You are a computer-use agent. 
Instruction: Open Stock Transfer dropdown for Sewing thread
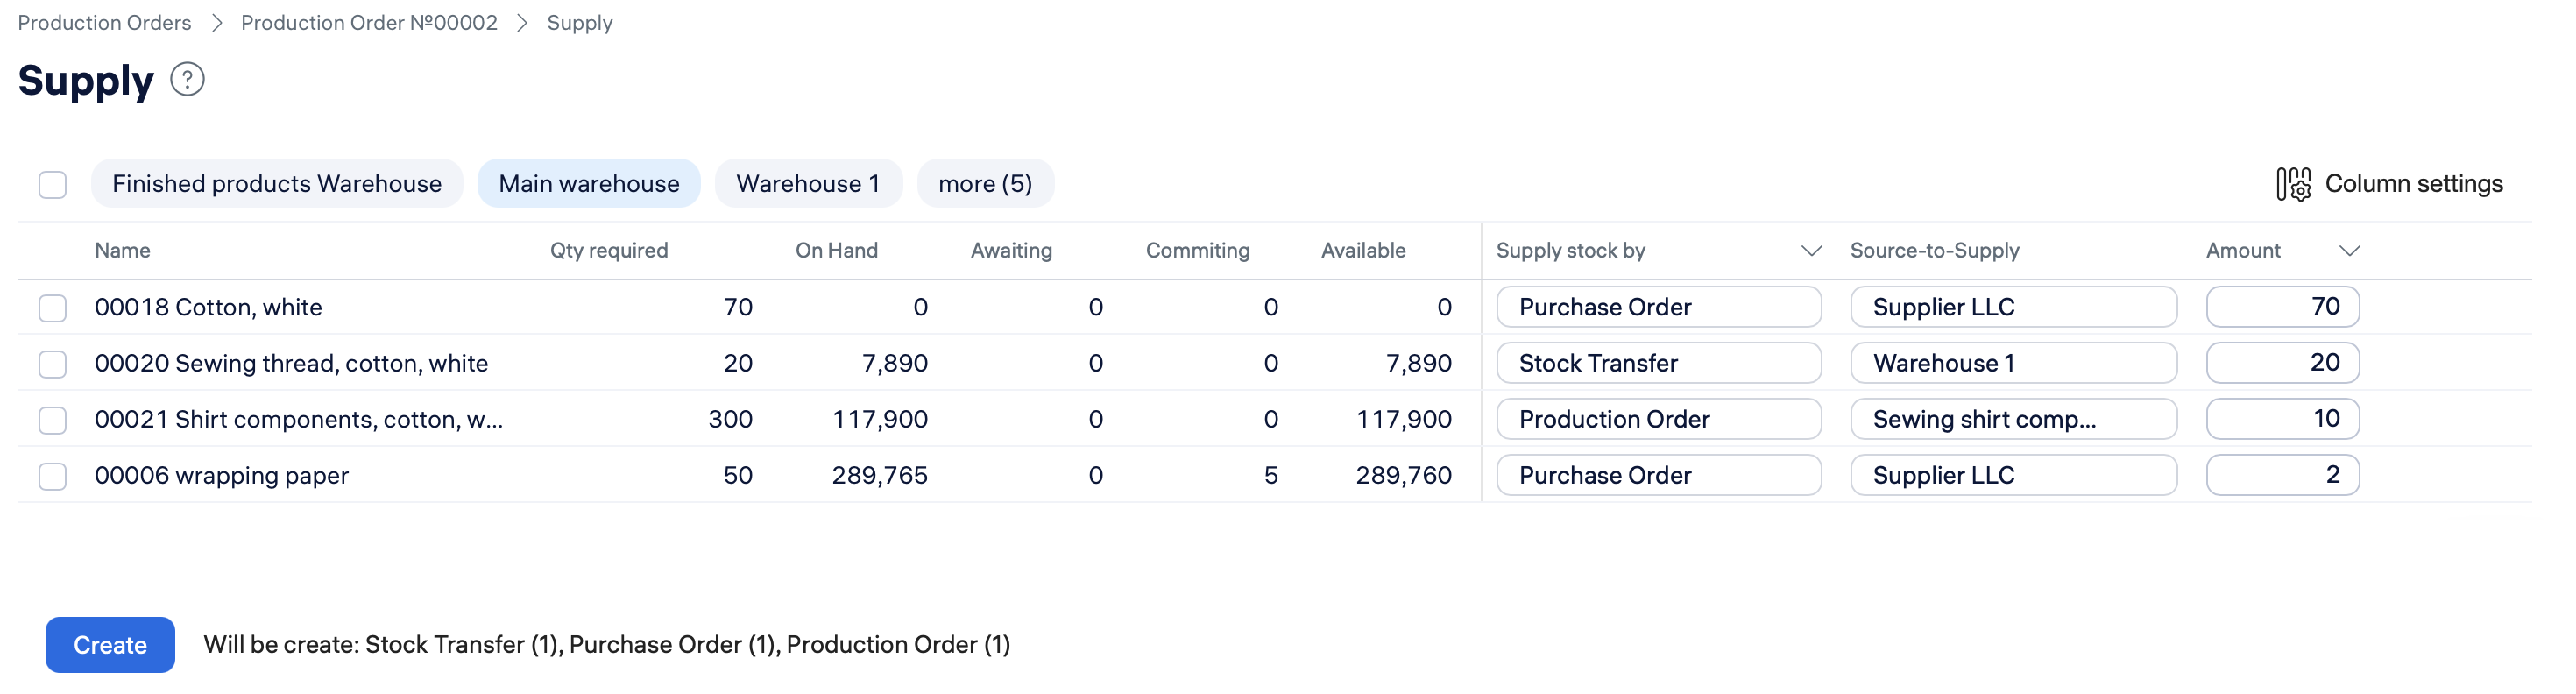tap(1658, 363)
